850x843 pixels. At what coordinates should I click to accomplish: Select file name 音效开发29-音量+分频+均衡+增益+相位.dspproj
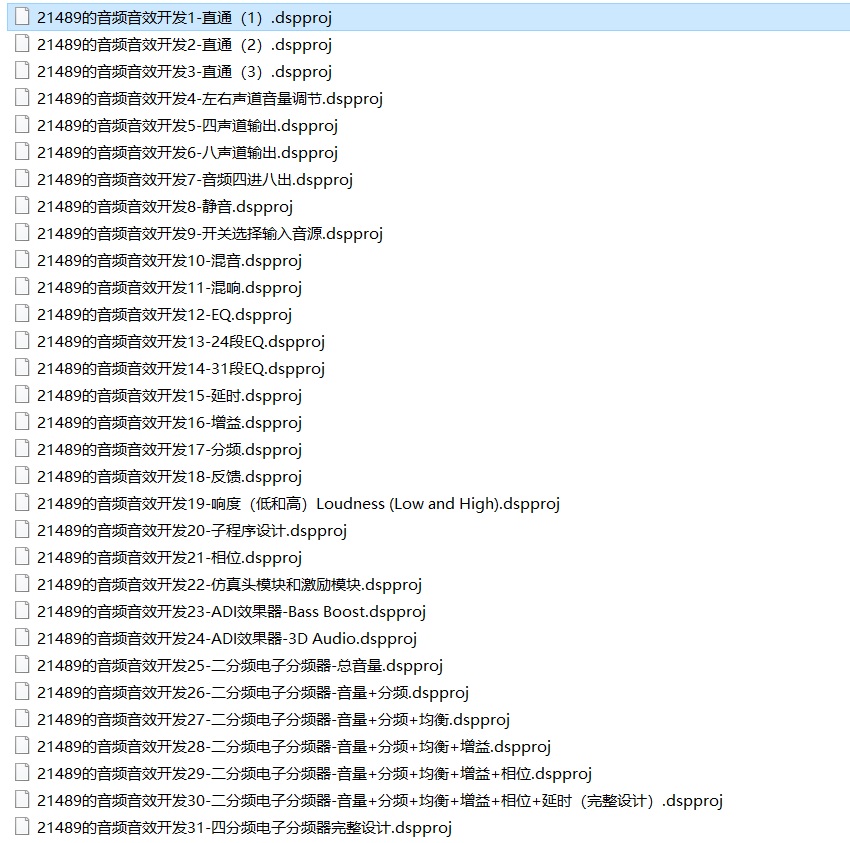tap(314, 774)
